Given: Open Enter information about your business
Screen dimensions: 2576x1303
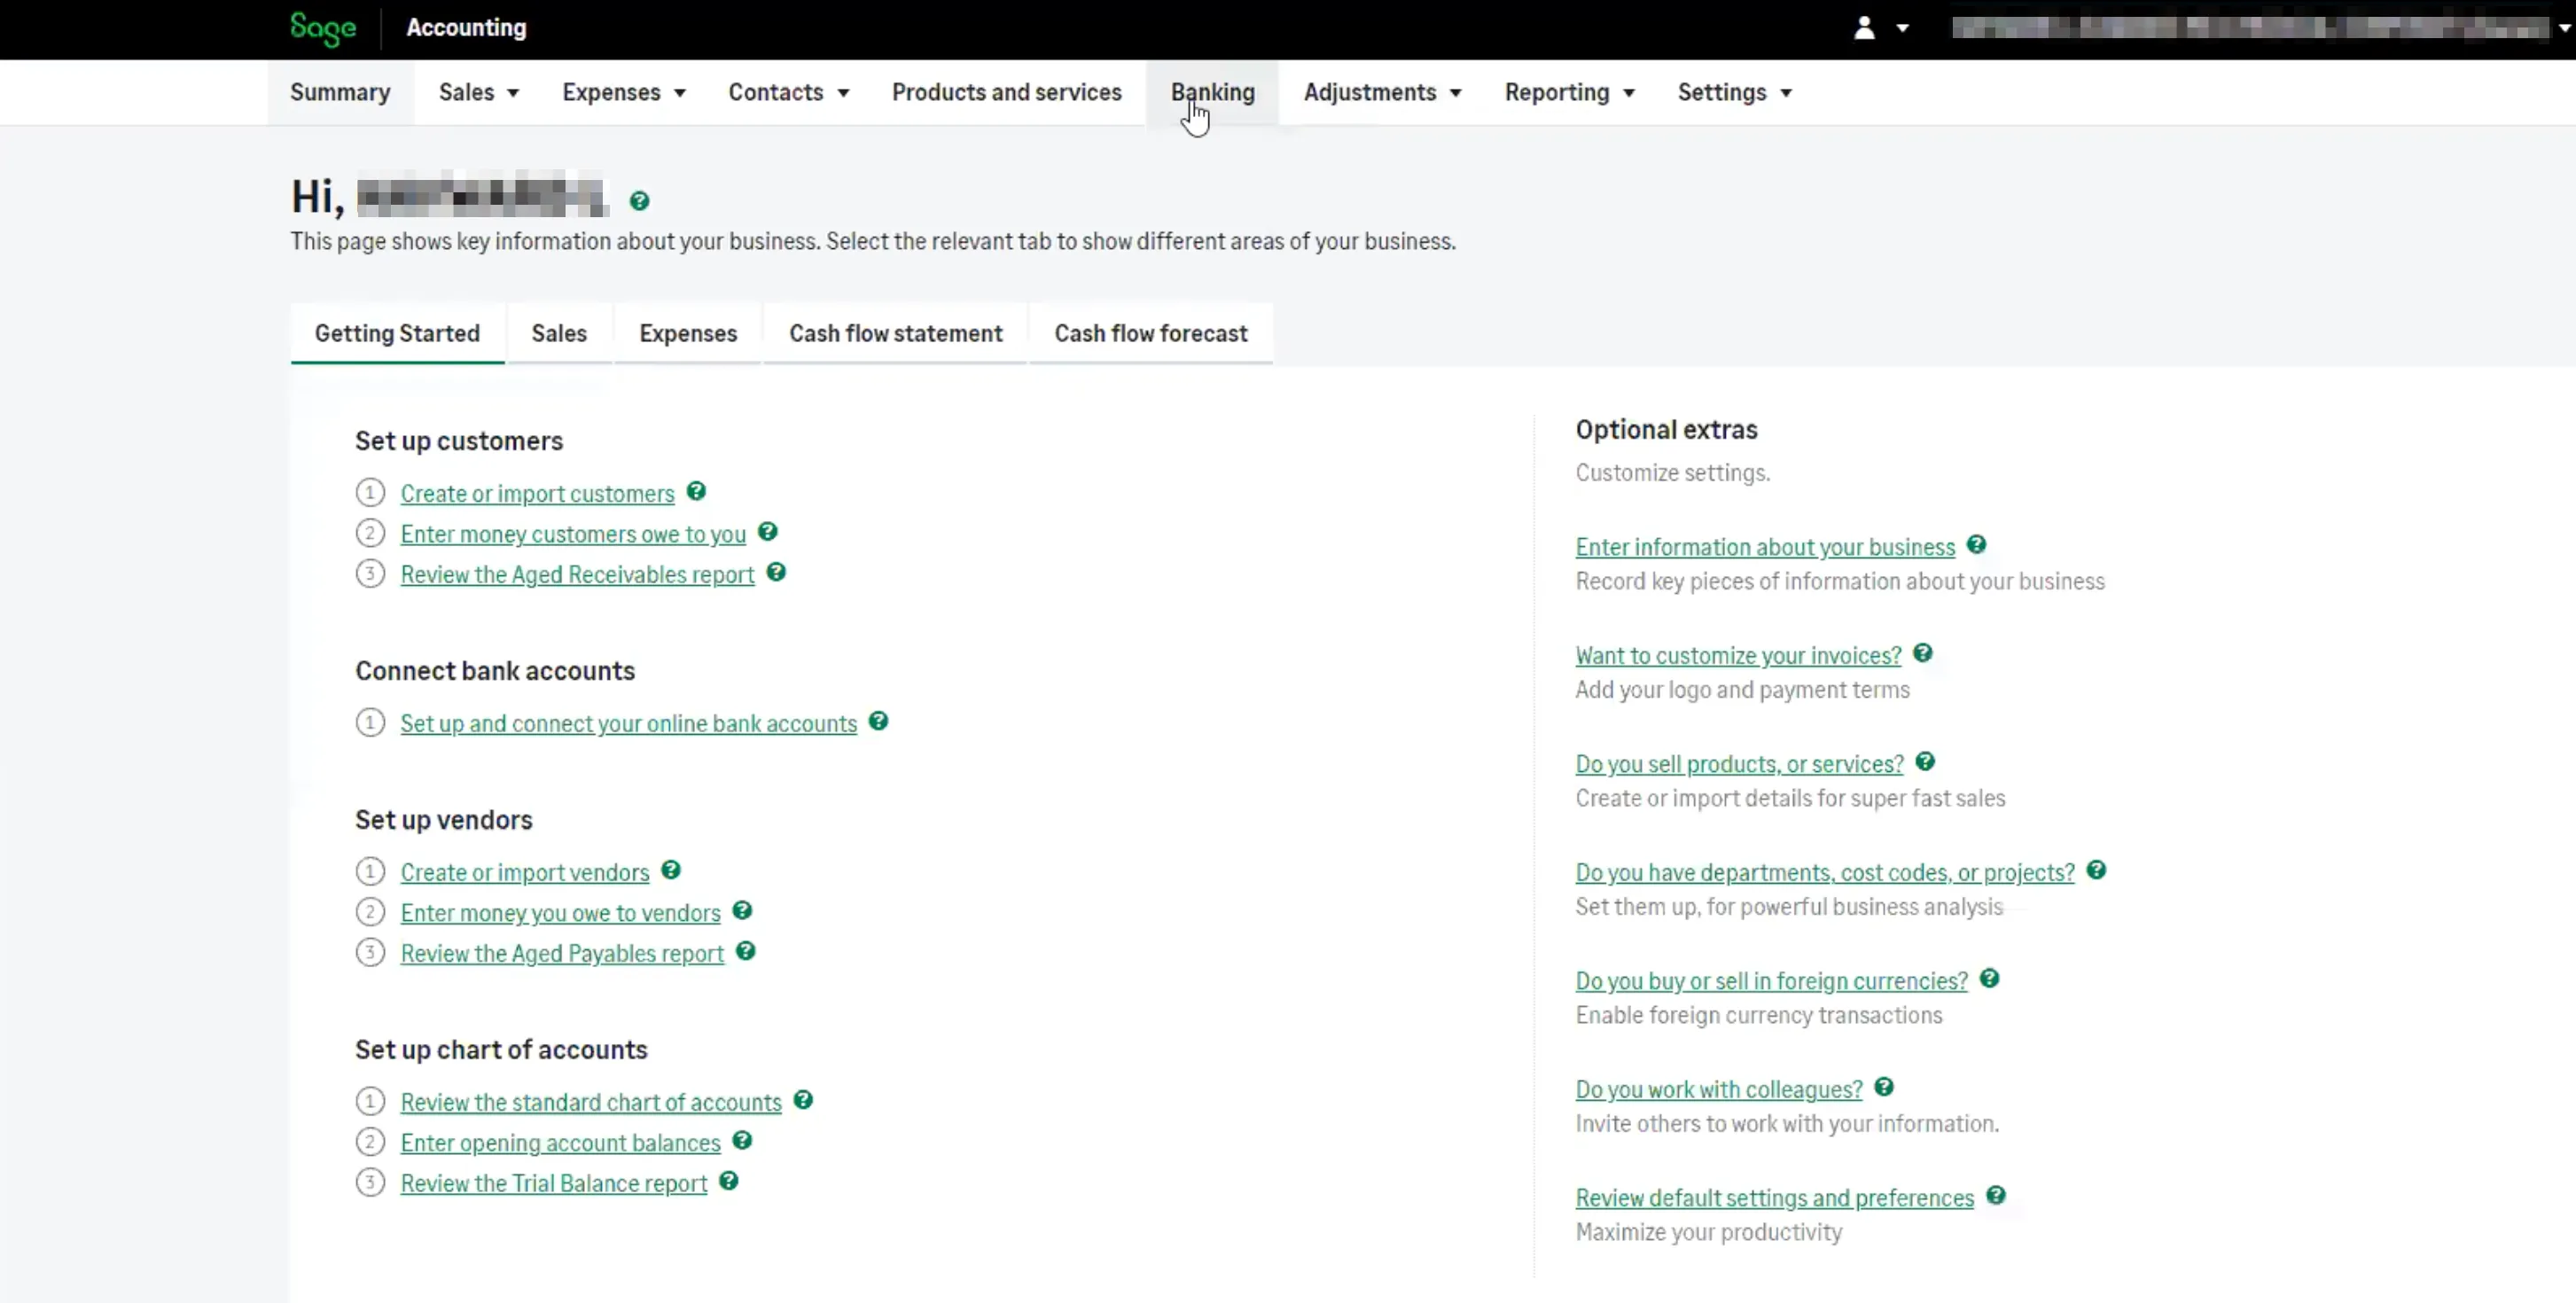Looking at the screenshot, I should pyautogui.click(x=1765, y=547).
